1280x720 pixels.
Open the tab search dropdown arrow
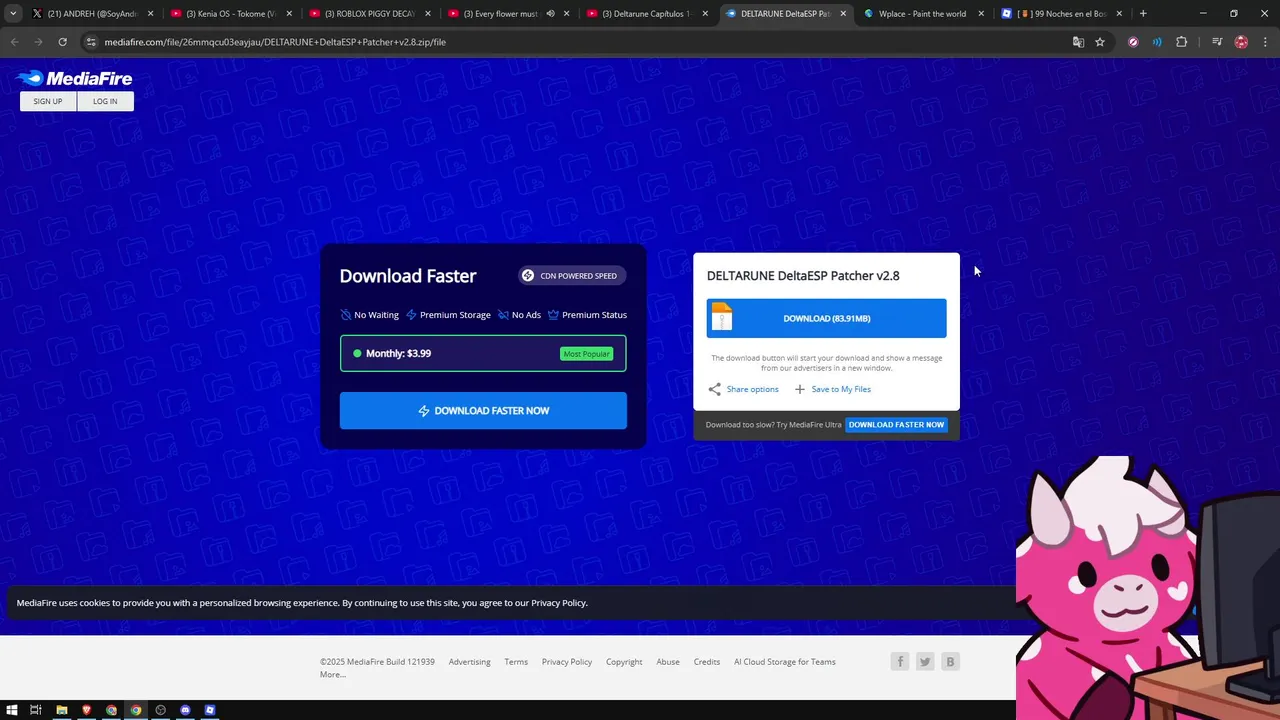[x=12, y=14]
